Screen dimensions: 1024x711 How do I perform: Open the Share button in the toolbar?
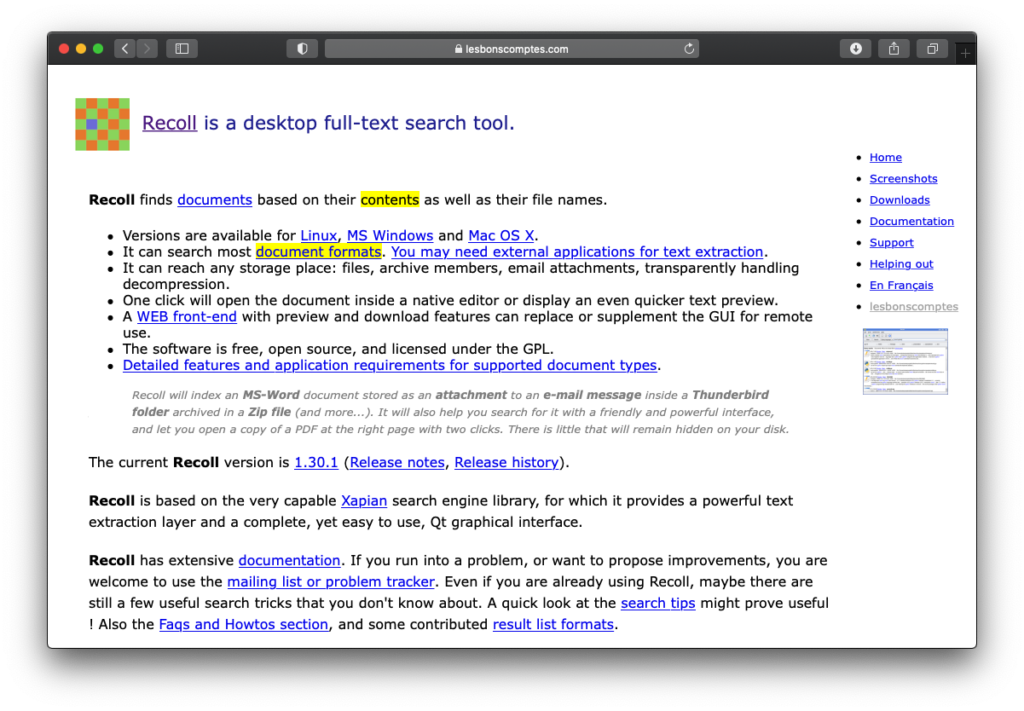pos(894,48)
